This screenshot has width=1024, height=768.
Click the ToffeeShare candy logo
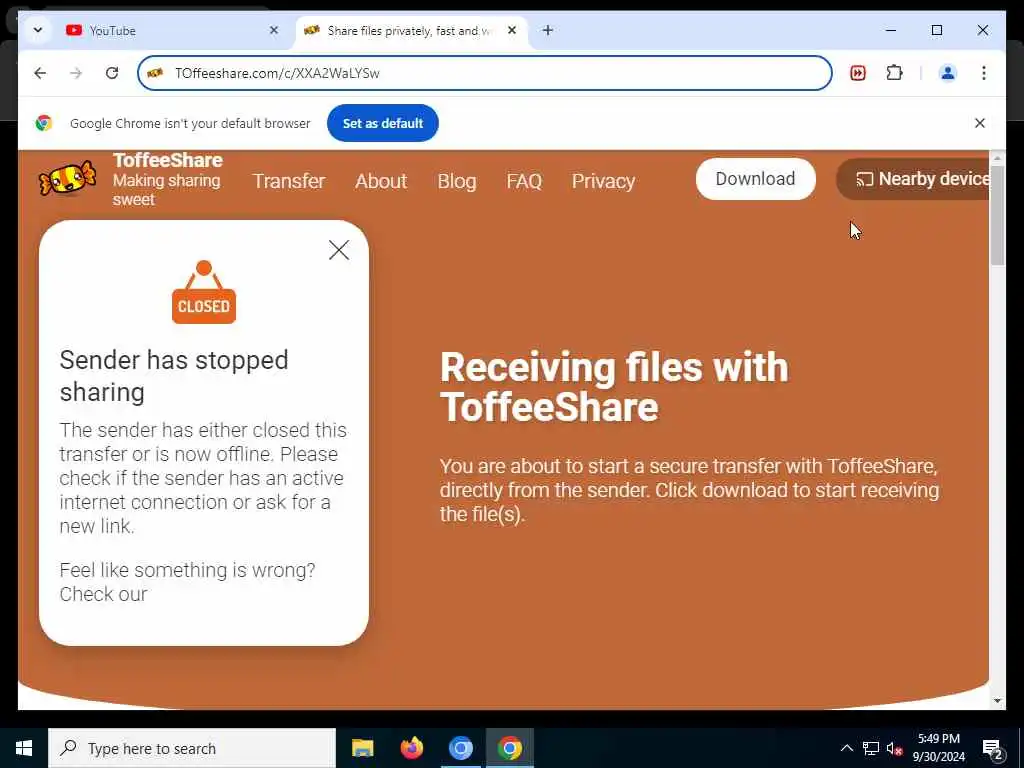pyautogui.click(x=68, y=179)
